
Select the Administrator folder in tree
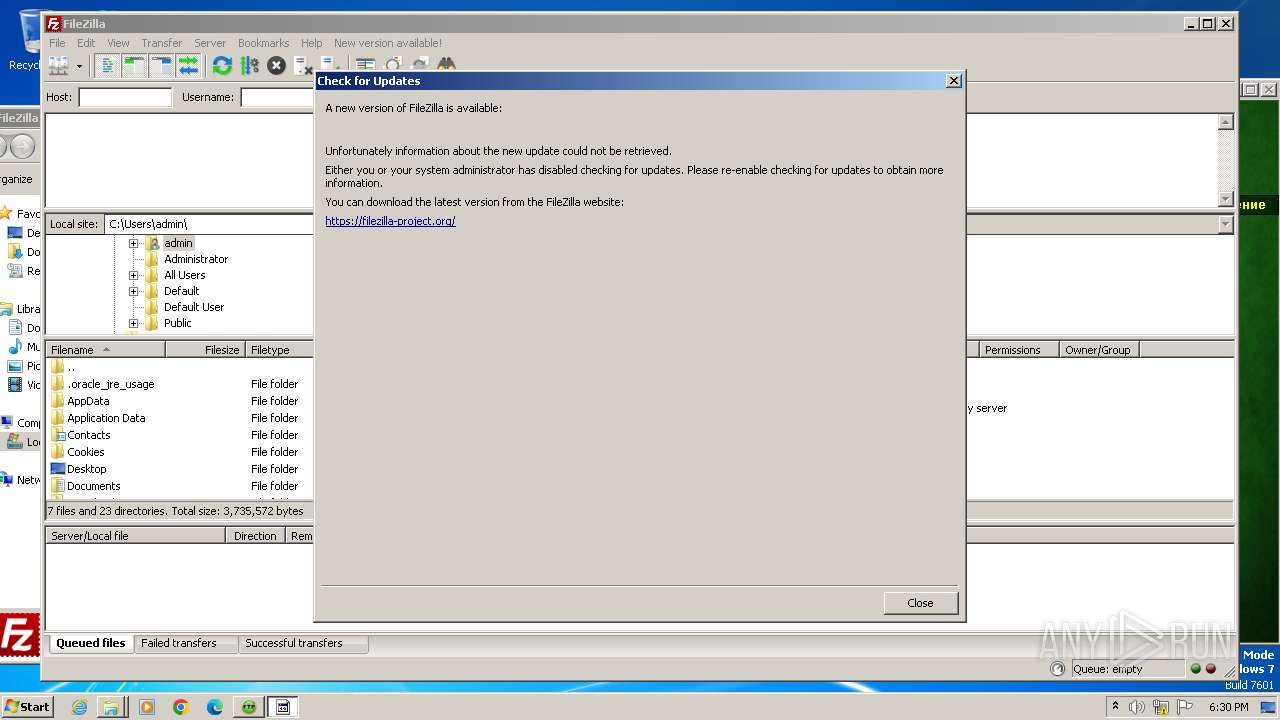196,259
